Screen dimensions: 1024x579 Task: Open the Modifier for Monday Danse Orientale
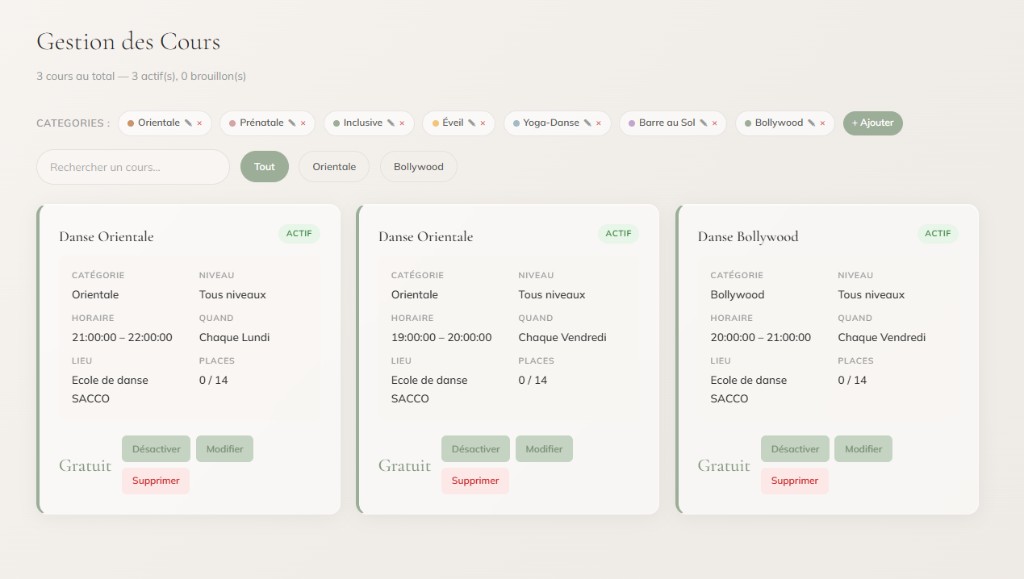point(225,449)
